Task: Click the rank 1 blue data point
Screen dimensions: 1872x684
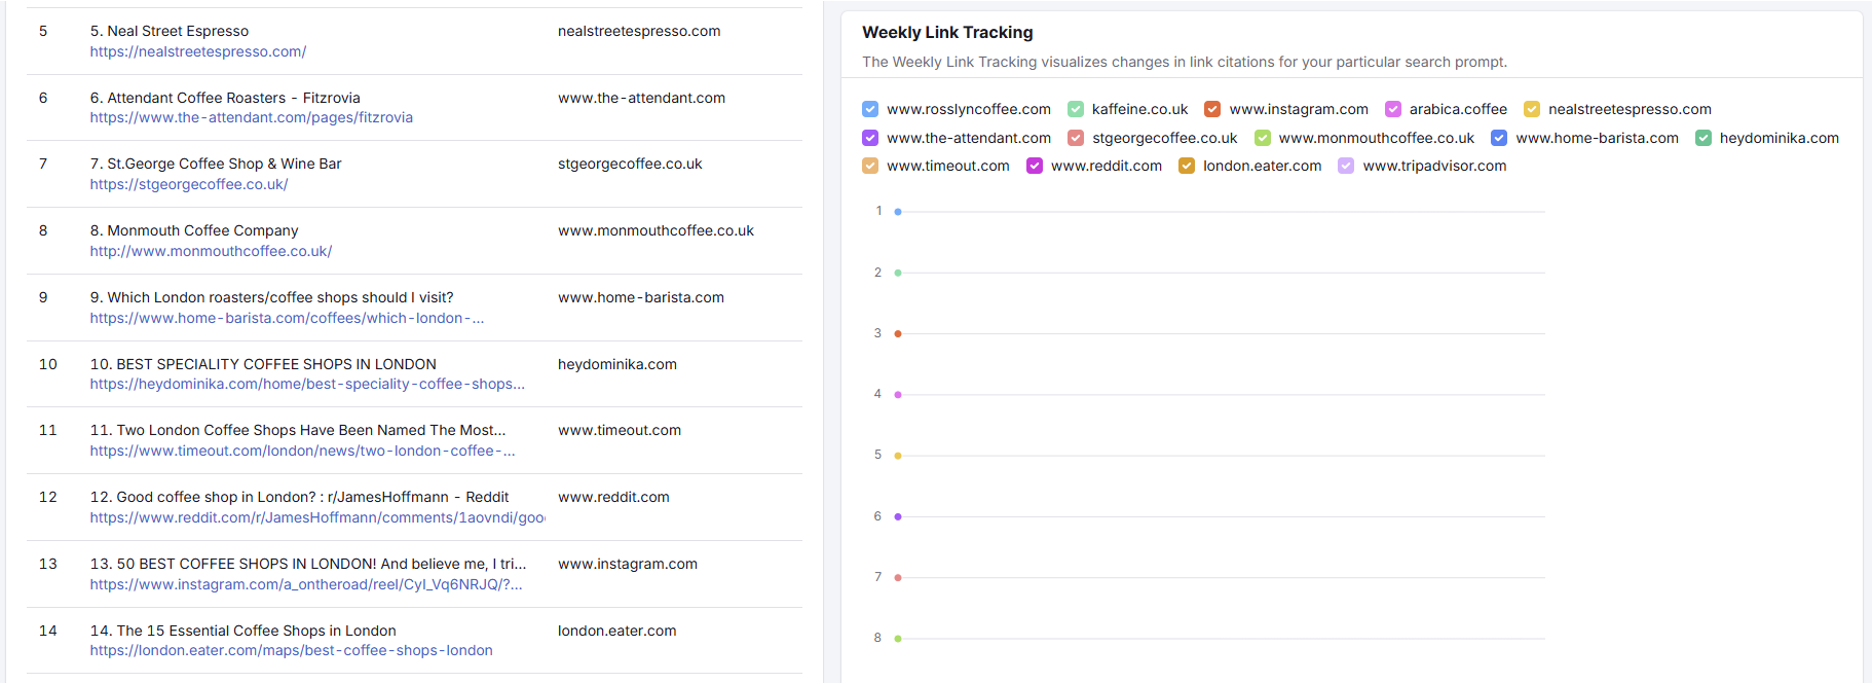Action: coord(898,212)
